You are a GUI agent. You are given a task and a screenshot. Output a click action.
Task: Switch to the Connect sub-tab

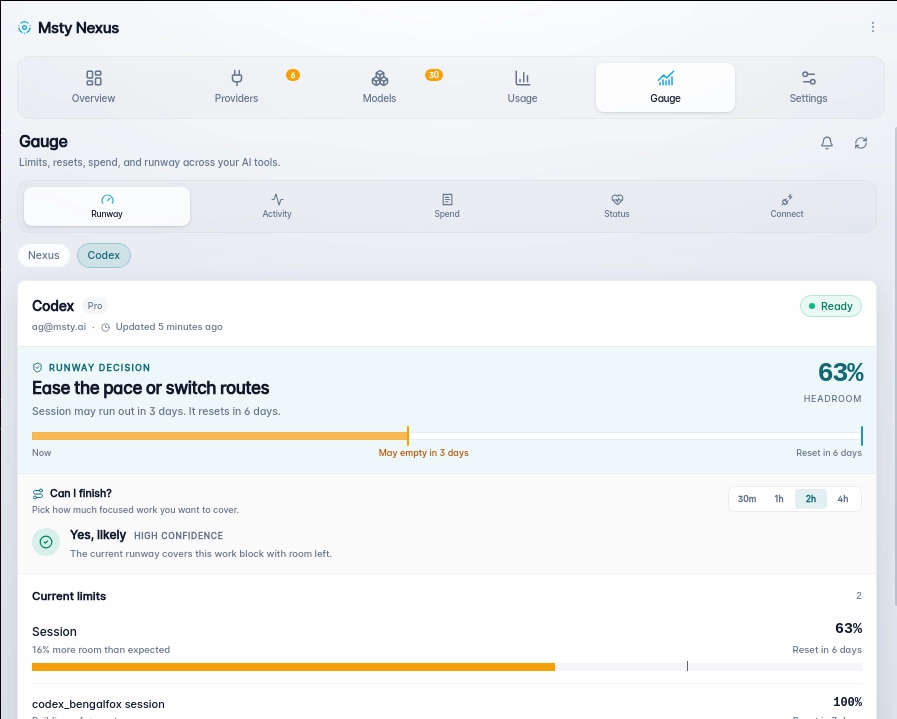pos(787,206)
